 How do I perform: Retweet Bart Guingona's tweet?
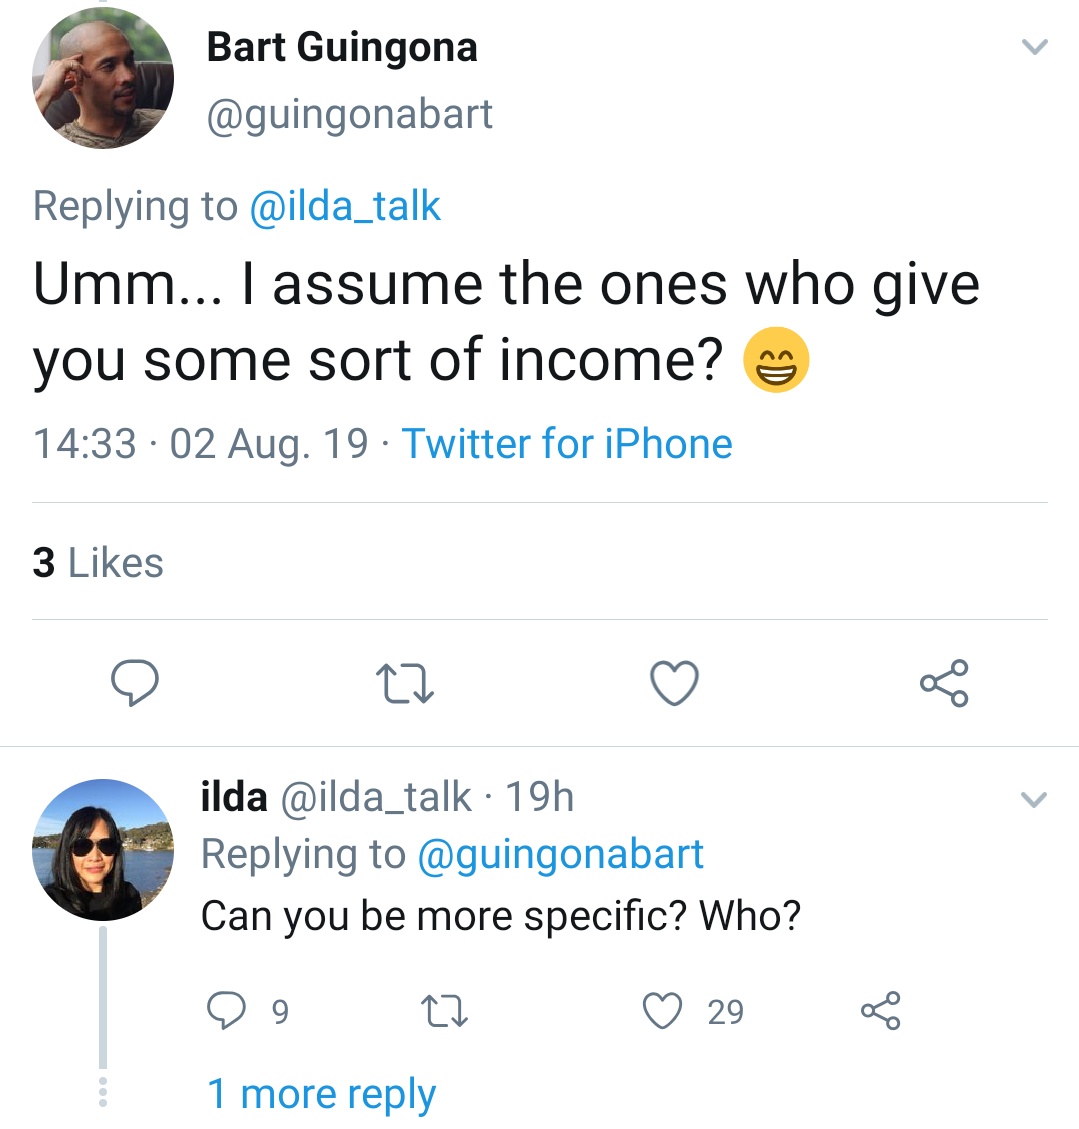click(404, 684)
